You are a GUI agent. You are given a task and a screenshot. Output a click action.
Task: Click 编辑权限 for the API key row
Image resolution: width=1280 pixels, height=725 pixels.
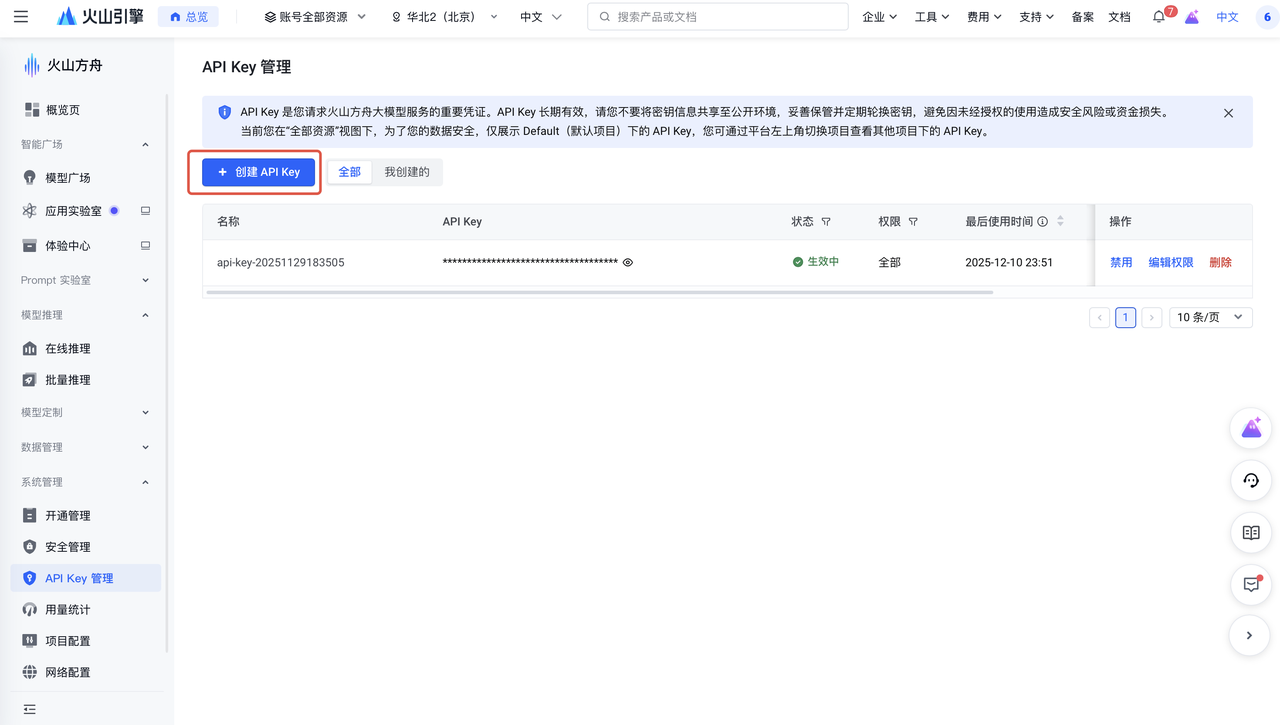click(x=1171, y=261)
